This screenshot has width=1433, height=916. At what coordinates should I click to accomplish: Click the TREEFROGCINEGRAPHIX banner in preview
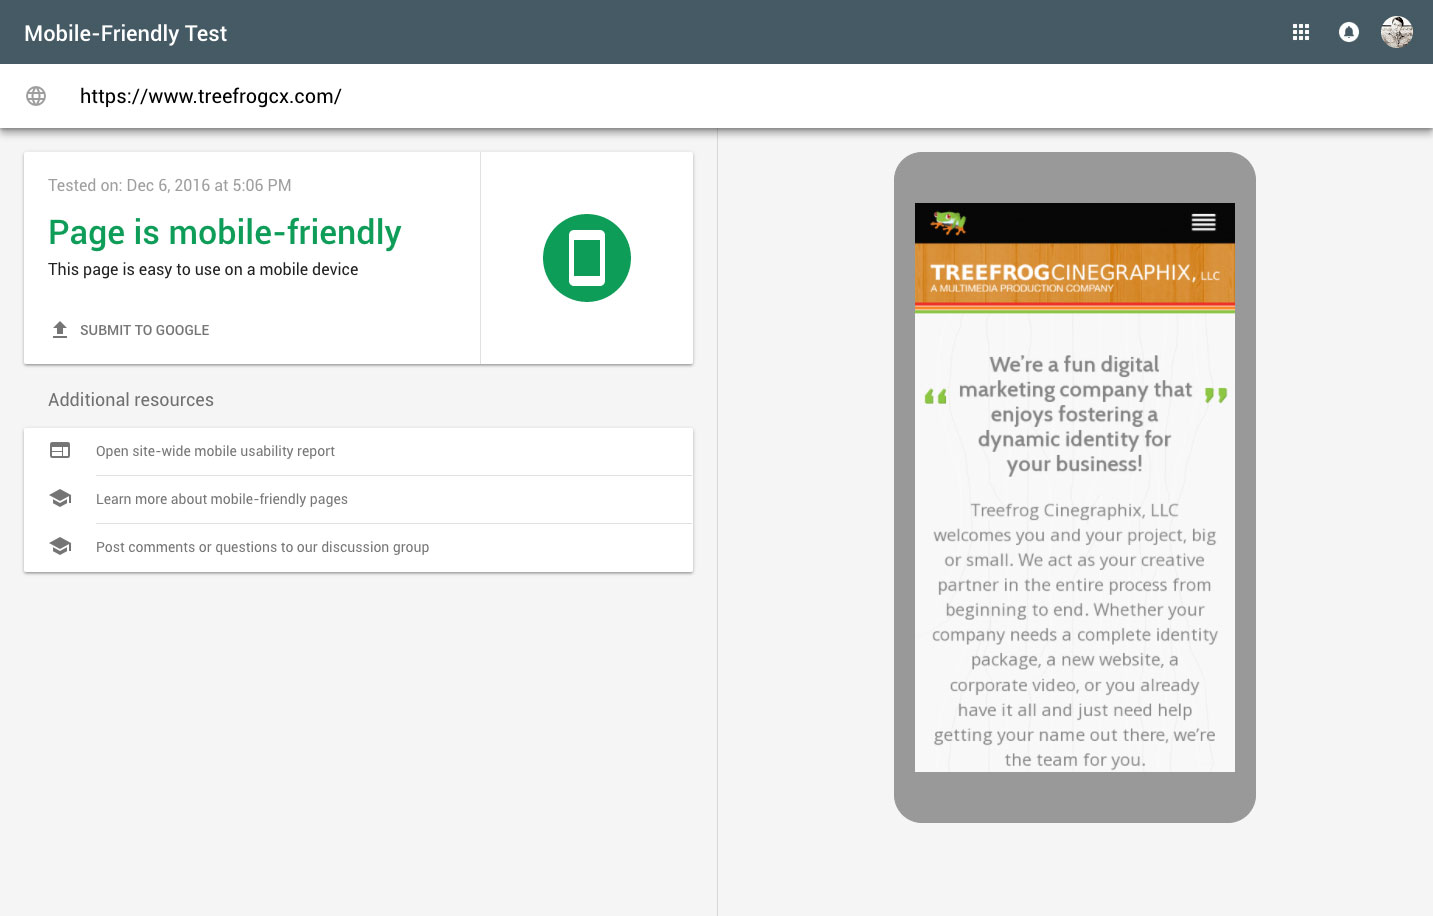[x=1075, y=276]
